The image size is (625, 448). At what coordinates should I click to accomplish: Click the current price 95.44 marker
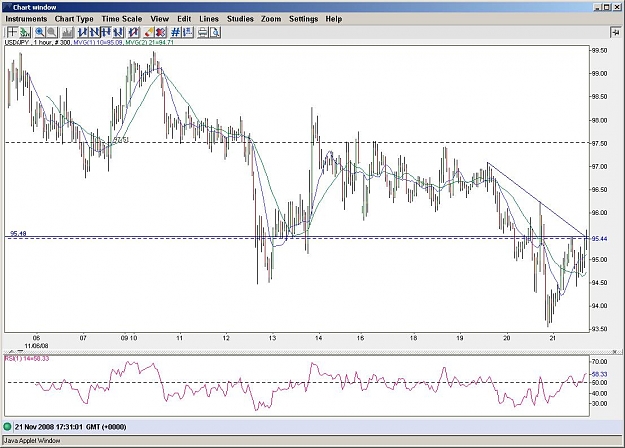pos(599,239)
